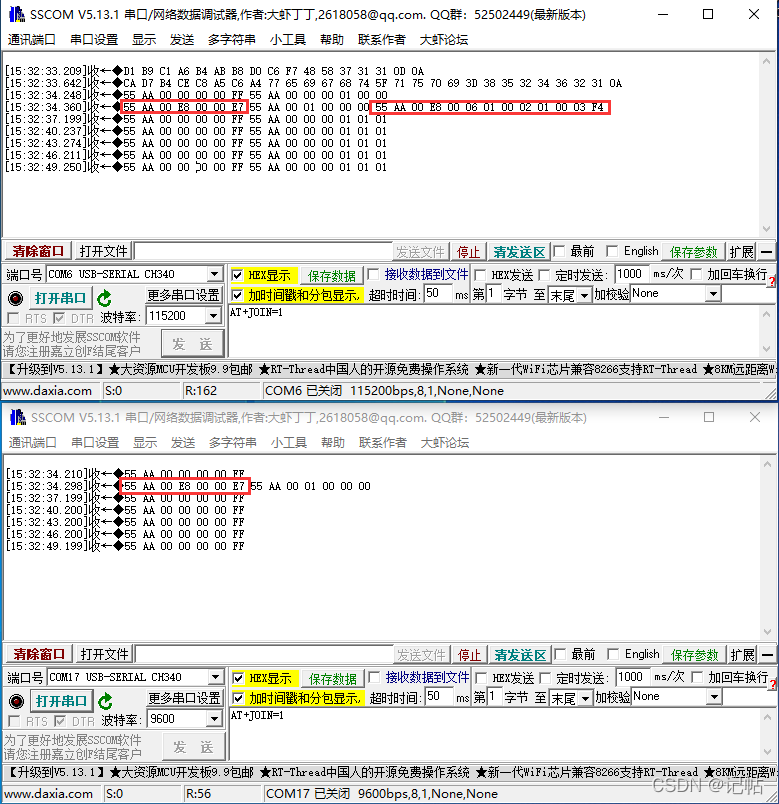The image size is (779, 804).
Task: Open 多字符串 menu in top window
Action: (x=232, y=39)
